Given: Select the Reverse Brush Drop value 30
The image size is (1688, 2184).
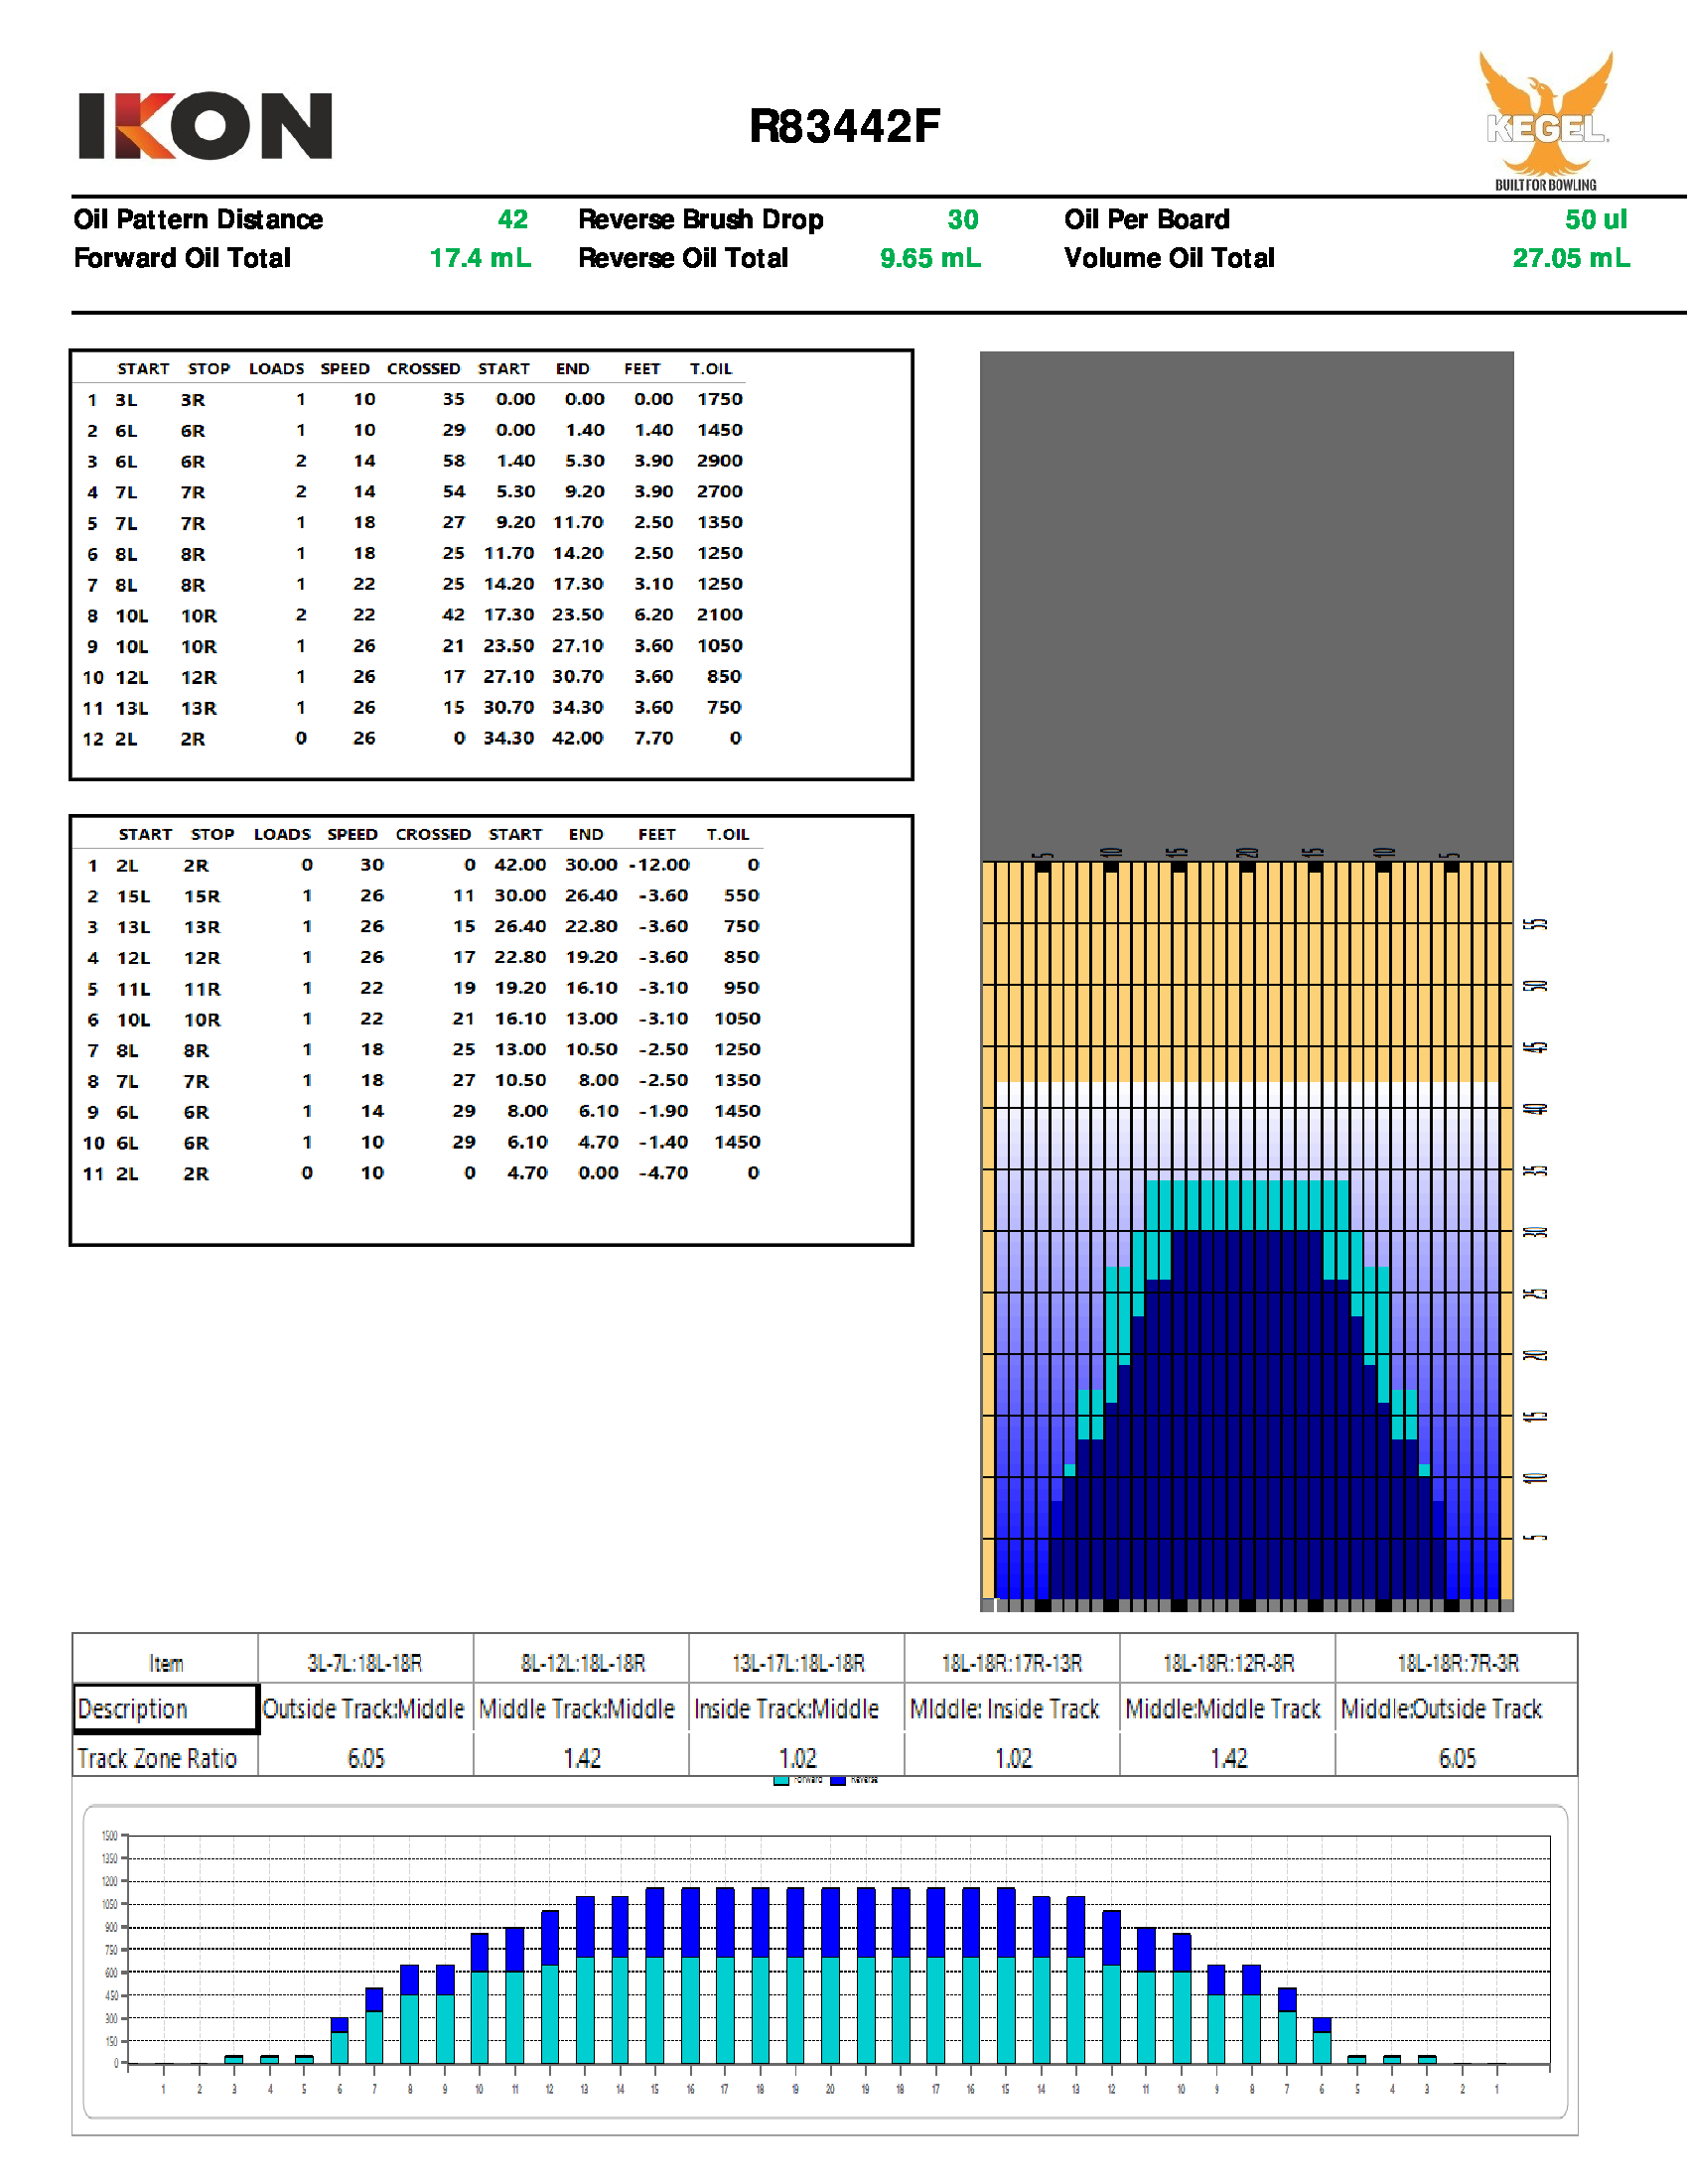Looking at the screenshot, I should coord(962,220).
